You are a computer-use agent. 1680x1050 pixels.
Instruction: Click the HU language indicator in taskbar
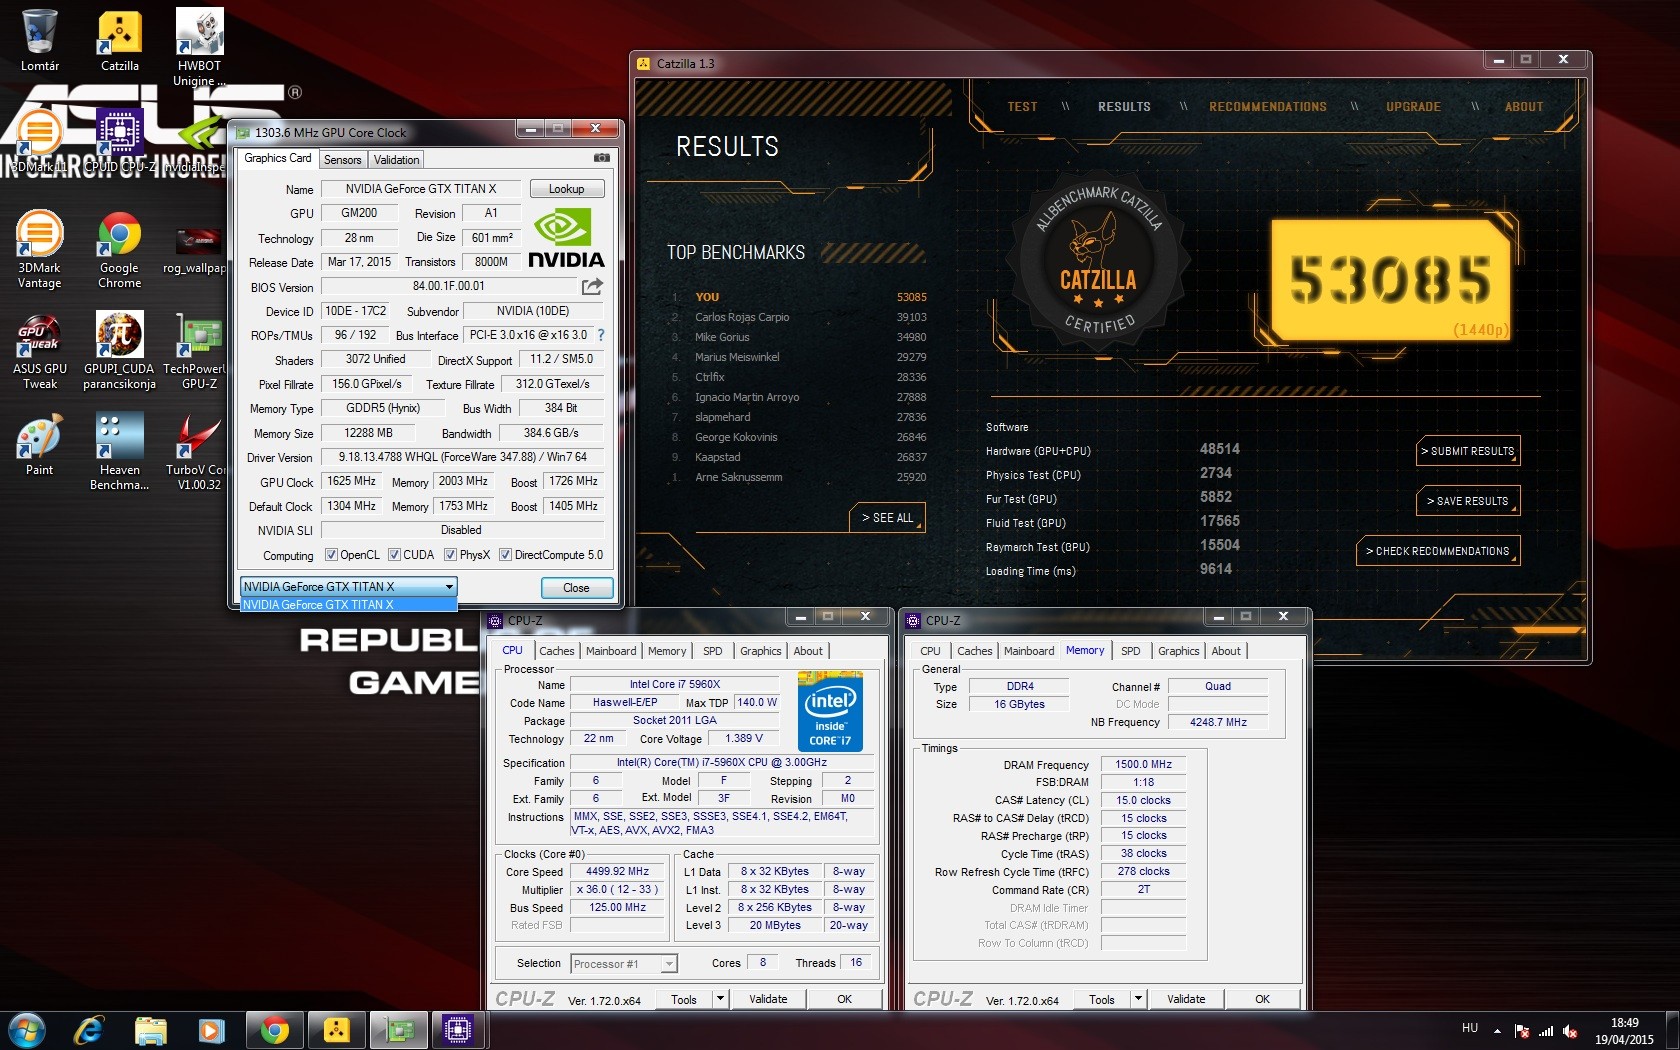[1470, 1028]
